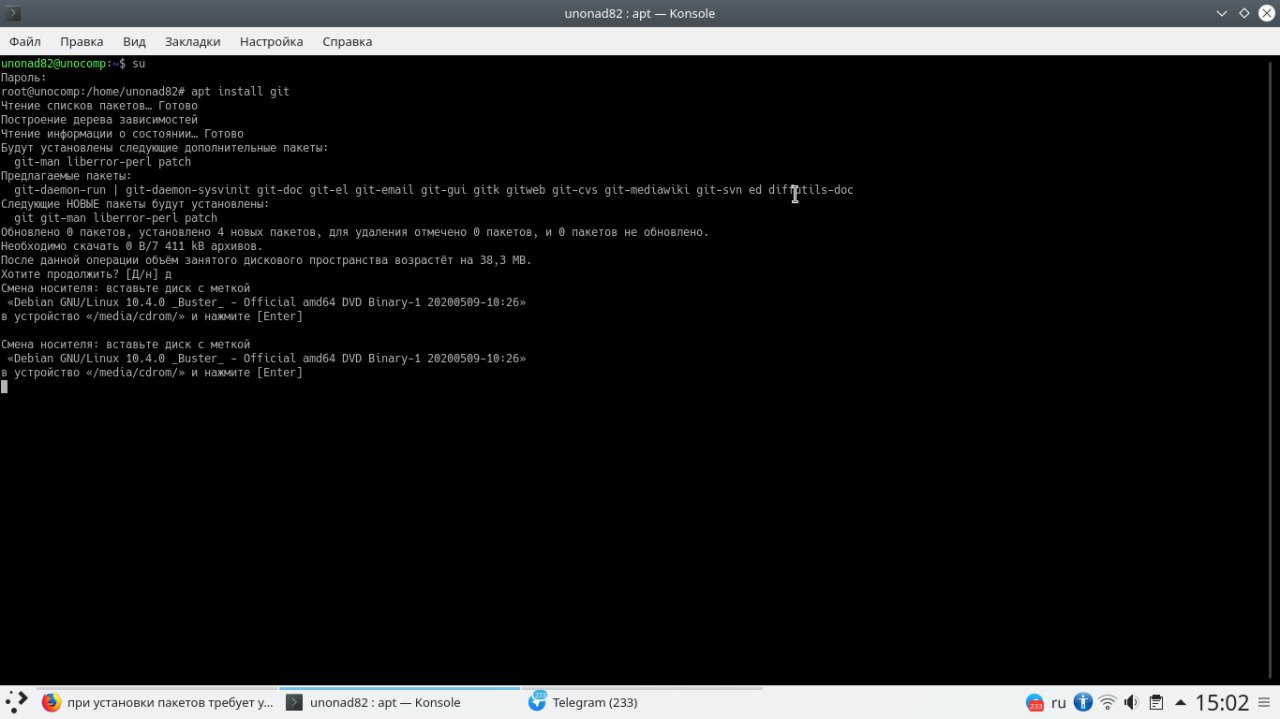Click the Telegram icon in the taskbar
The image size is (1280, 719).
[x=537, y=701]
